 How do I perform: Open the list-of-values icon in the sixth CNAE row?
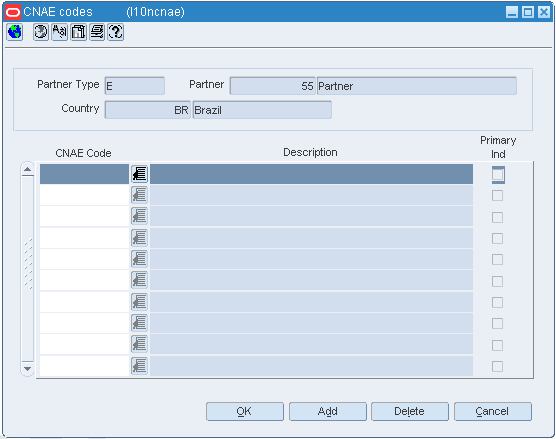coord(139,280)
